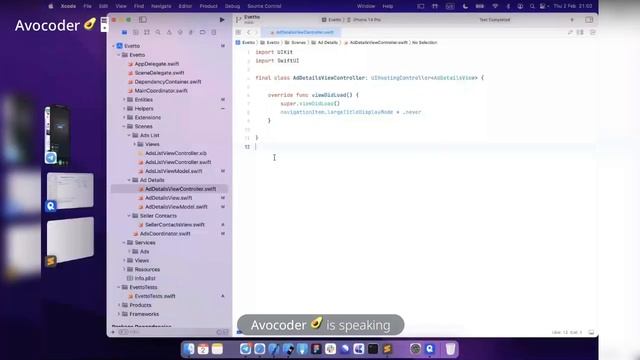Open the issue navigator warning icon

click(x=169, y=32)
